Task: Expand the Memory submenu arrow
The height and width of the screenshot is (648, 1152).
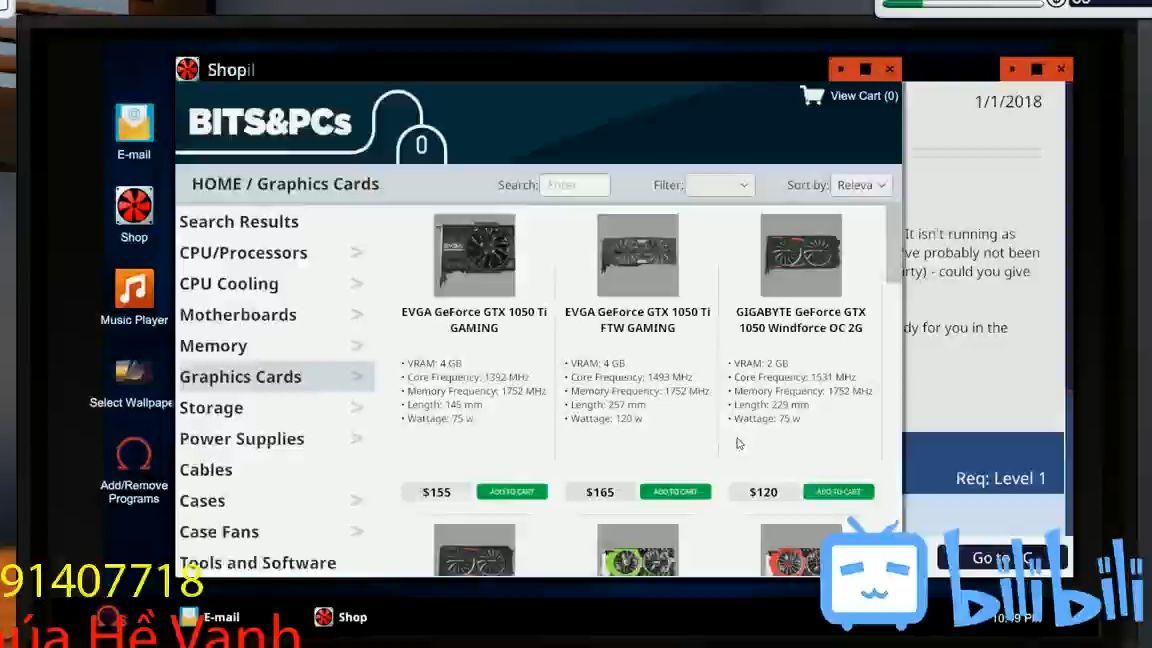Action: click(357, 345)
